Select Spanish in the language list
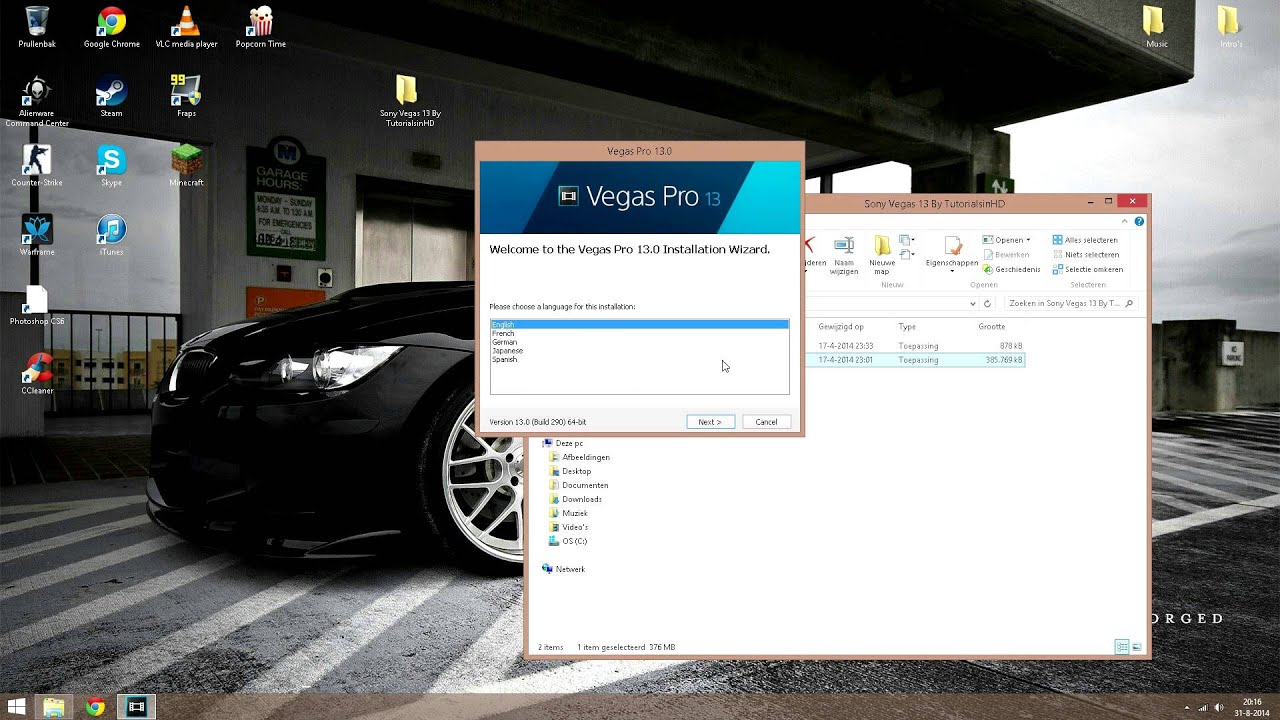The height and width of the screenshot is (720, 1280). click(639, 359)
